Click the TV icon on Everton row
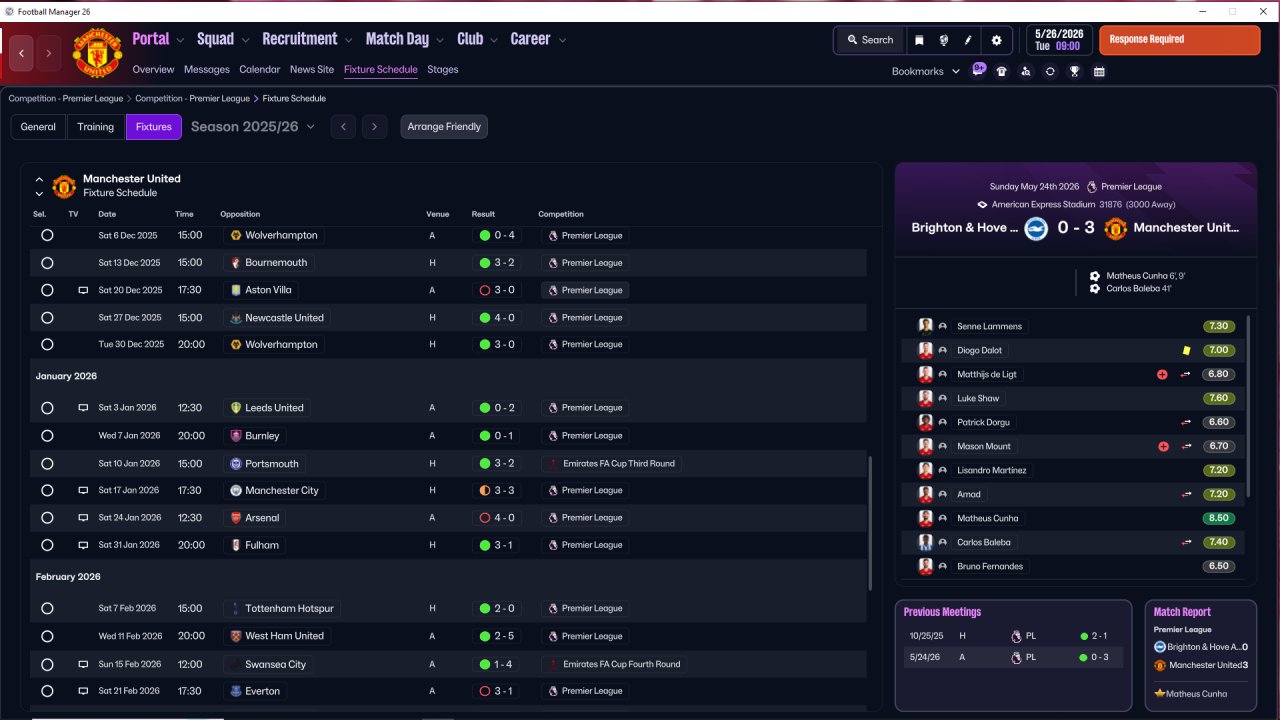This screenshot has width=1280, height=720. tap(83, 691)
